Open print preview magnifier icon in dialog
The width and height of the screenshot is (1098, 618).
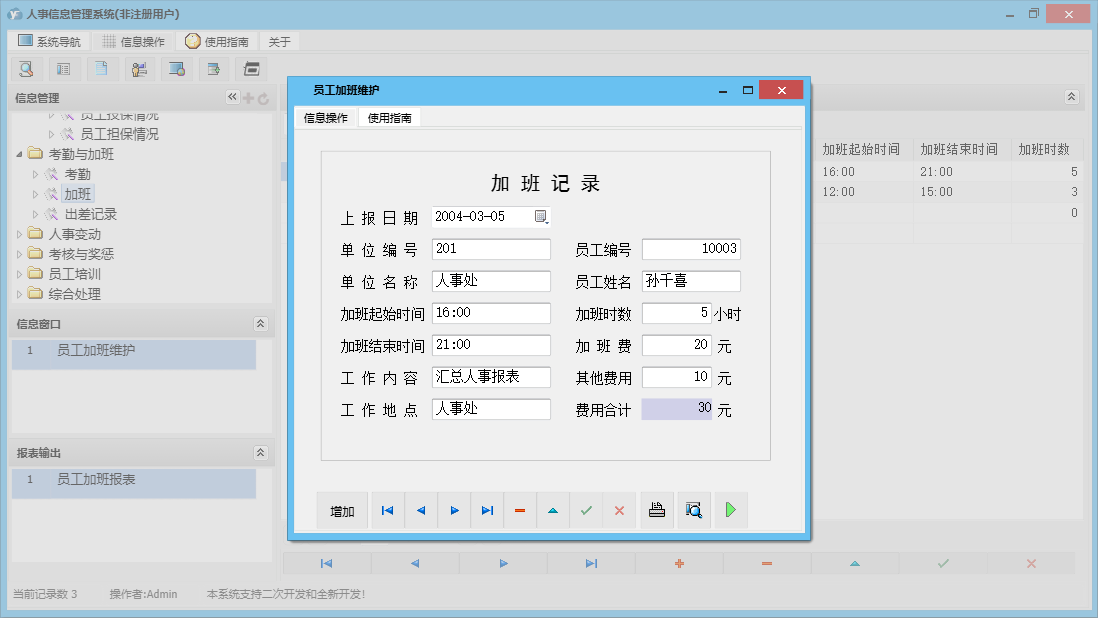(693, 511)
